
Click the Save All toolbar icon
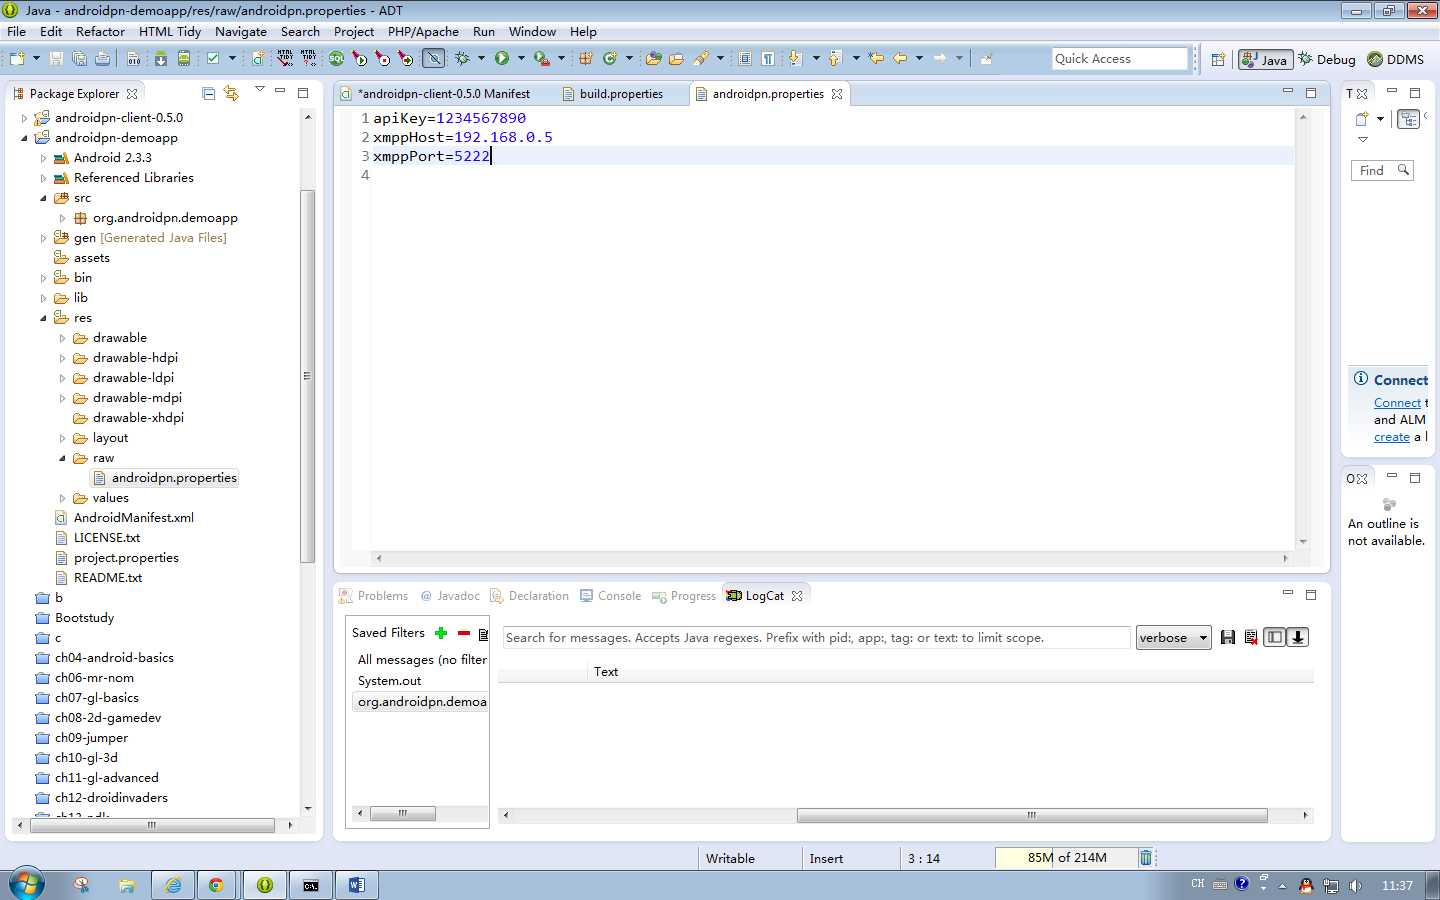(x=79, y=59)
